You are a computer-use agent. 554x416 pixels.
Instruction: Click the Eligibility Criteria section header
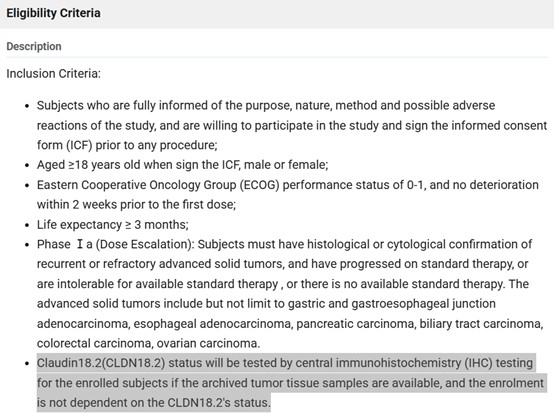click(53, 13)
